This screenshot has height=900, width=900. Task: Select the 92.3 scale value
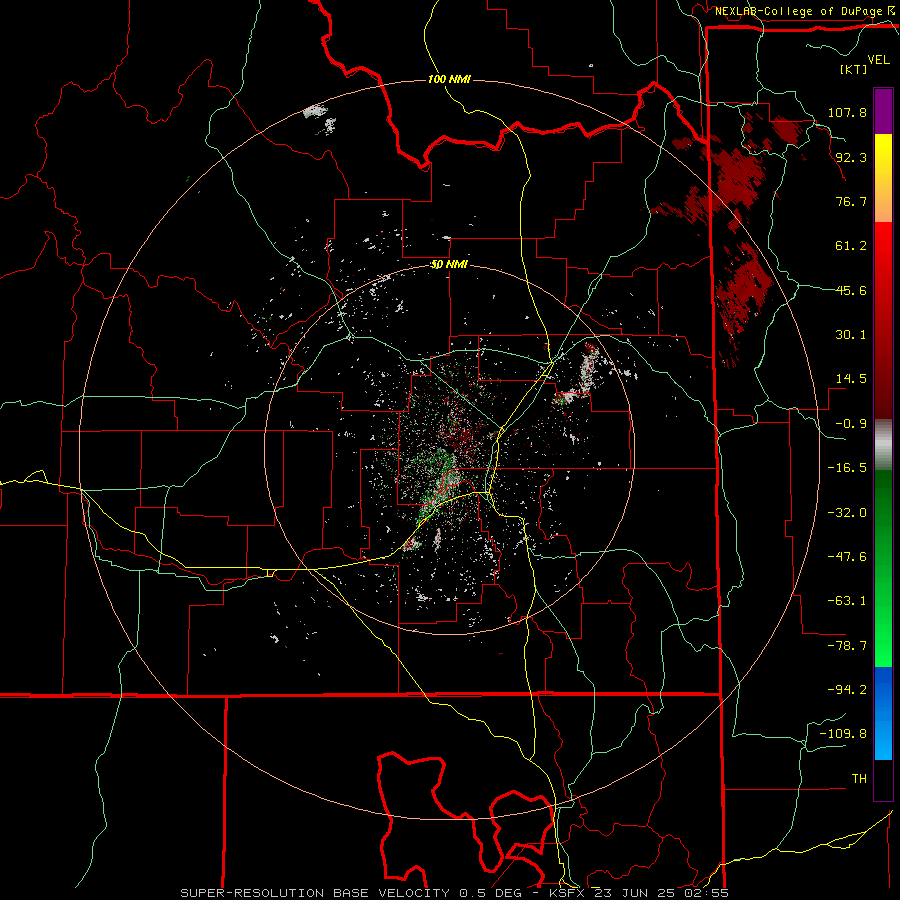pyautogui.click(x=851, y=157)
